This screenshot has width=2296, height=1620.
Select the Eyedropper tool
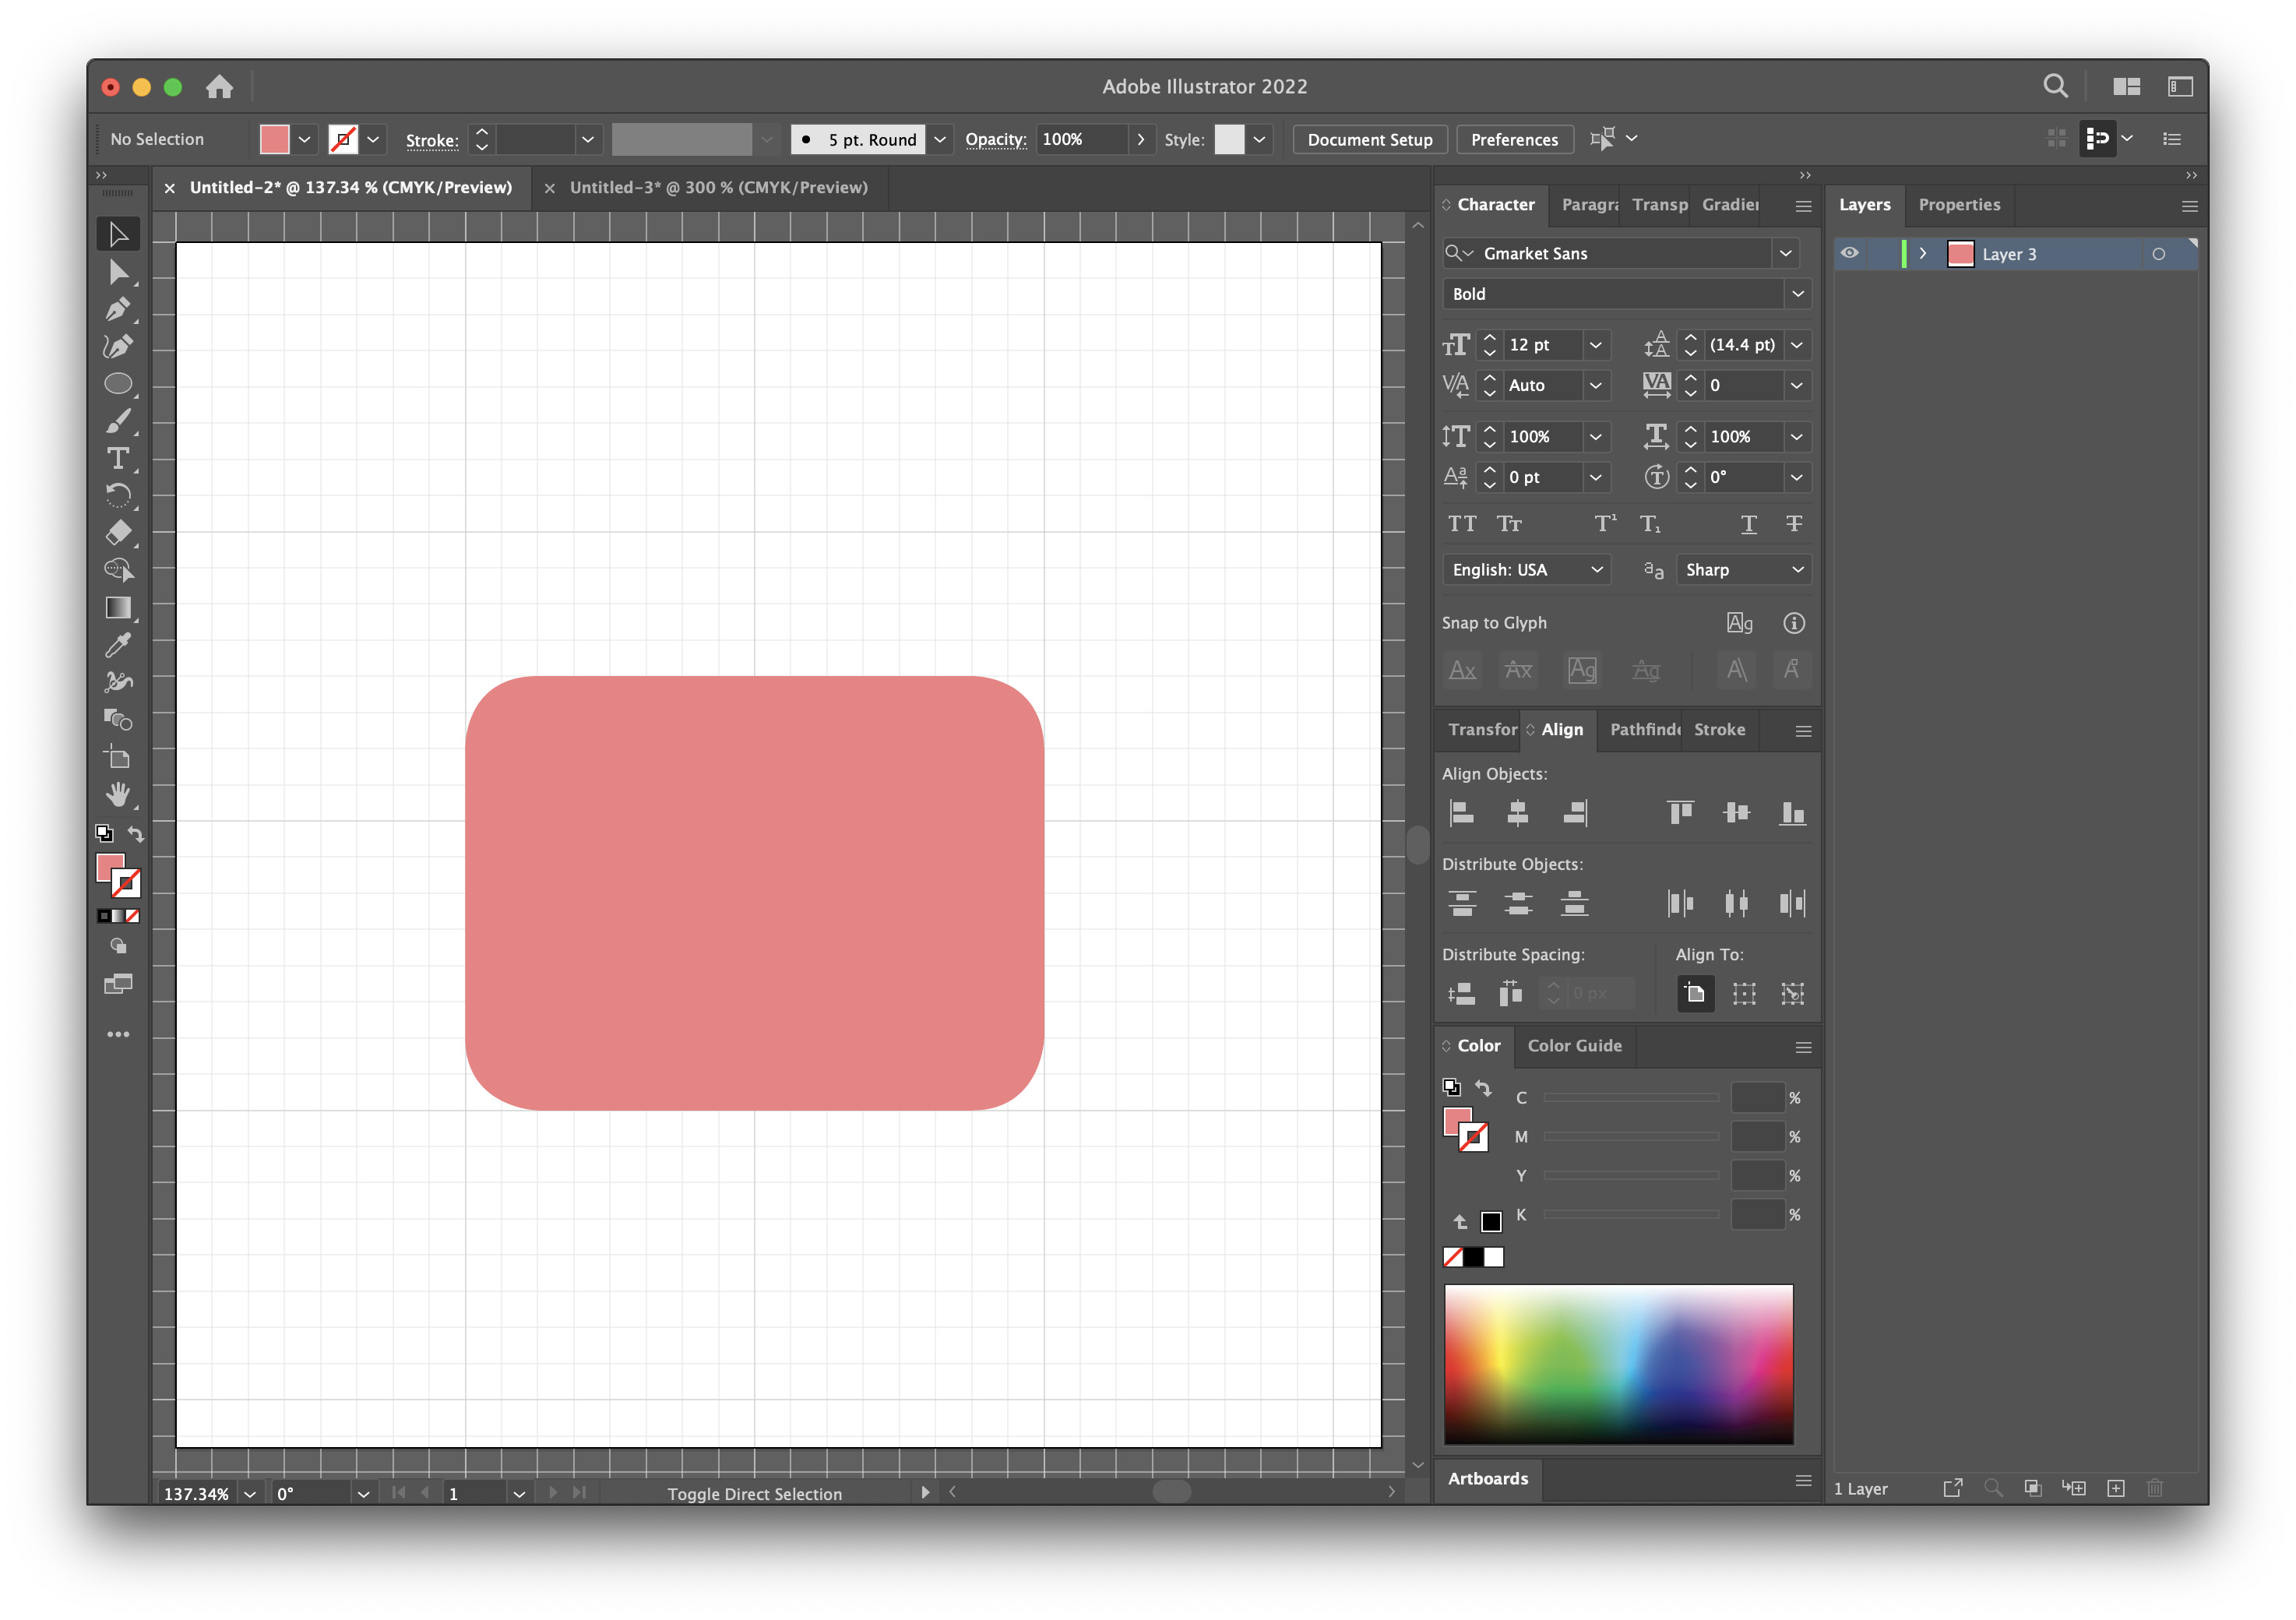coord(118,645)
